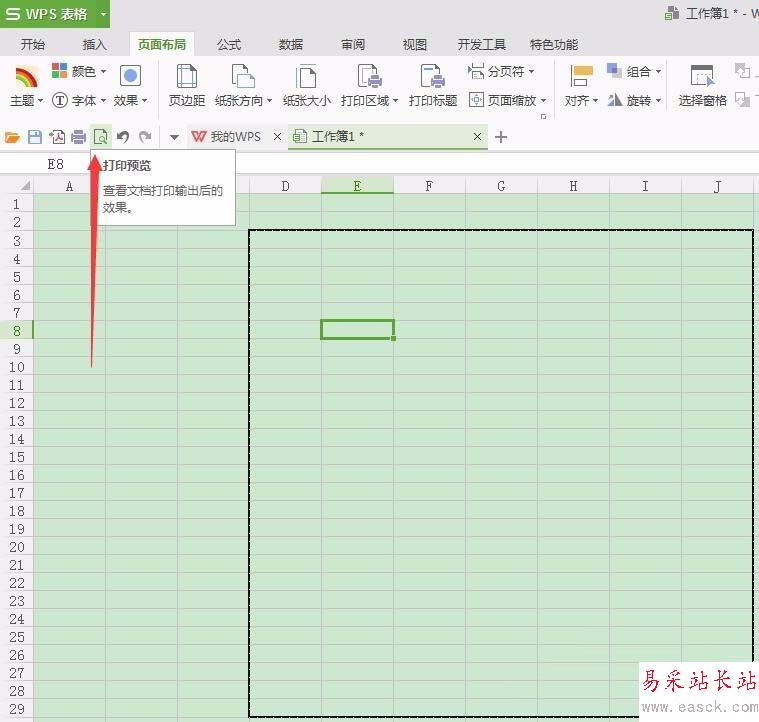The image size is (759, 722).
Task: Open the 公式 ribbon tab
Action: [229, 45]
